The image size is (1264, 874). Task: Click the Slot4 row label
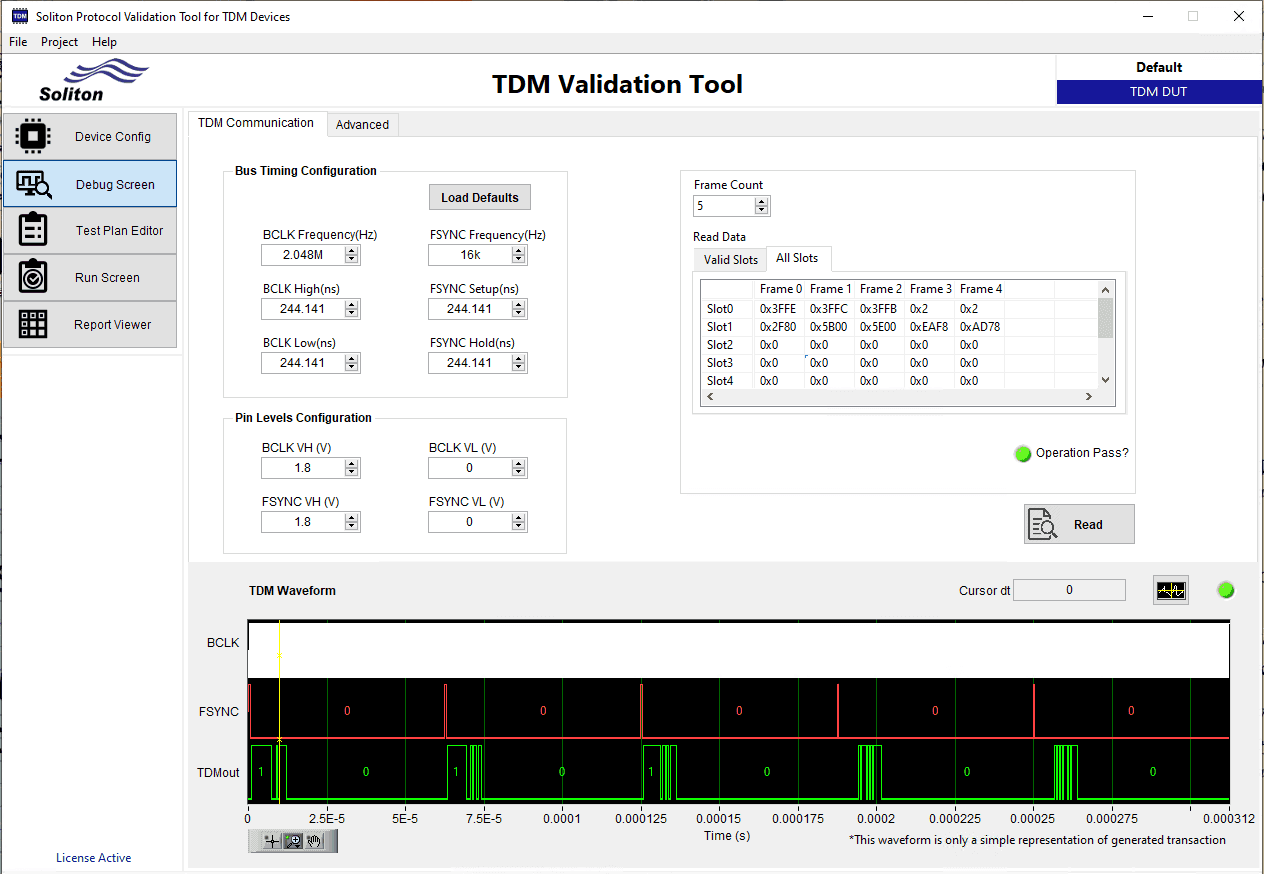click(x=720, y=381)
